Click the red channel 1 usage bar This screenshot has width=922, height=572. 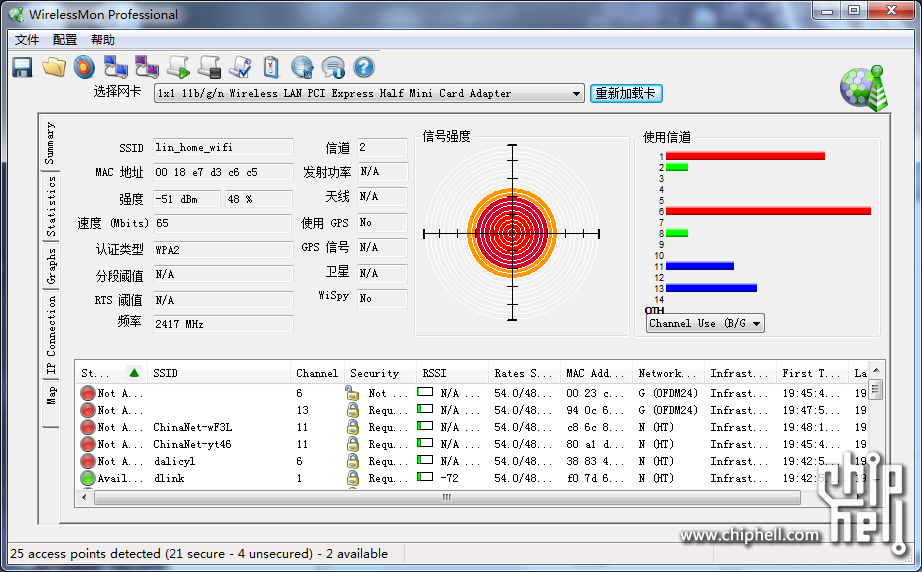(x=745, y=156)
